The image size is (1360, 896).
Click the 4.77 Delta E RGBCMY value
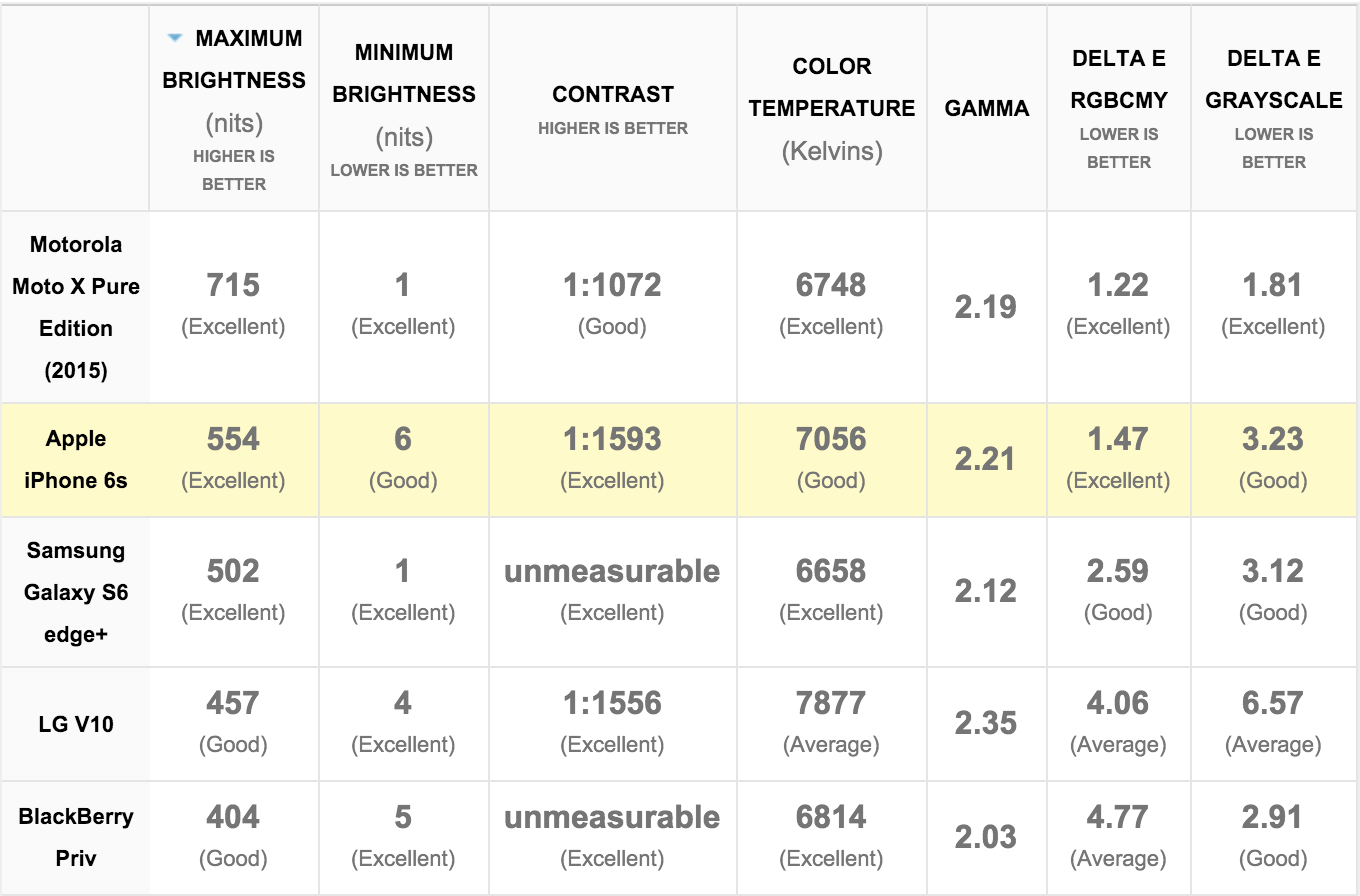tap(1118, 818)
